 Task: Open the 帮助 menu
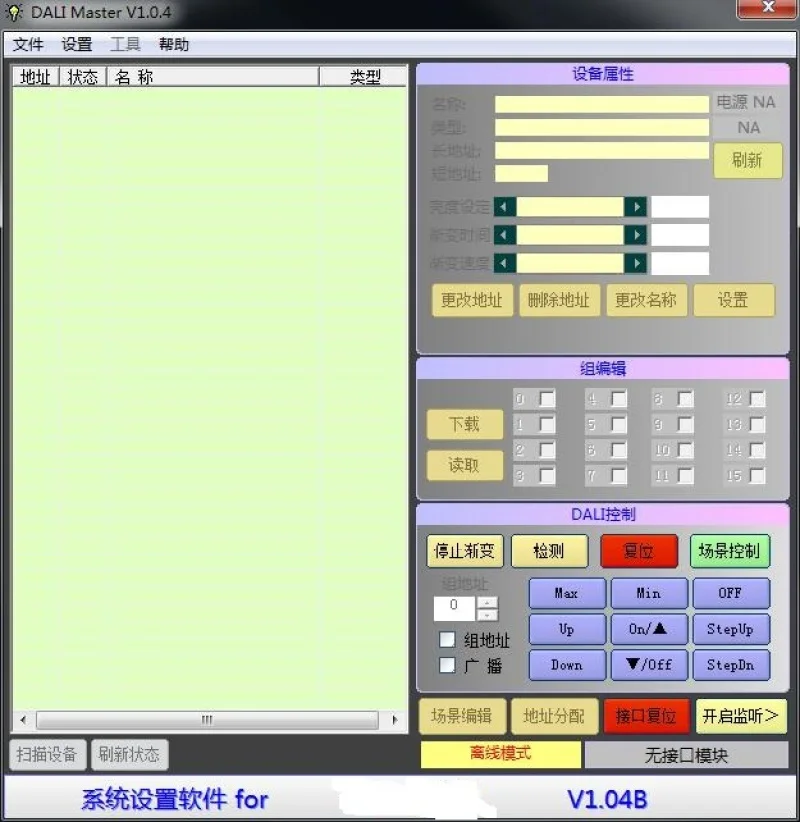[174, 44]
